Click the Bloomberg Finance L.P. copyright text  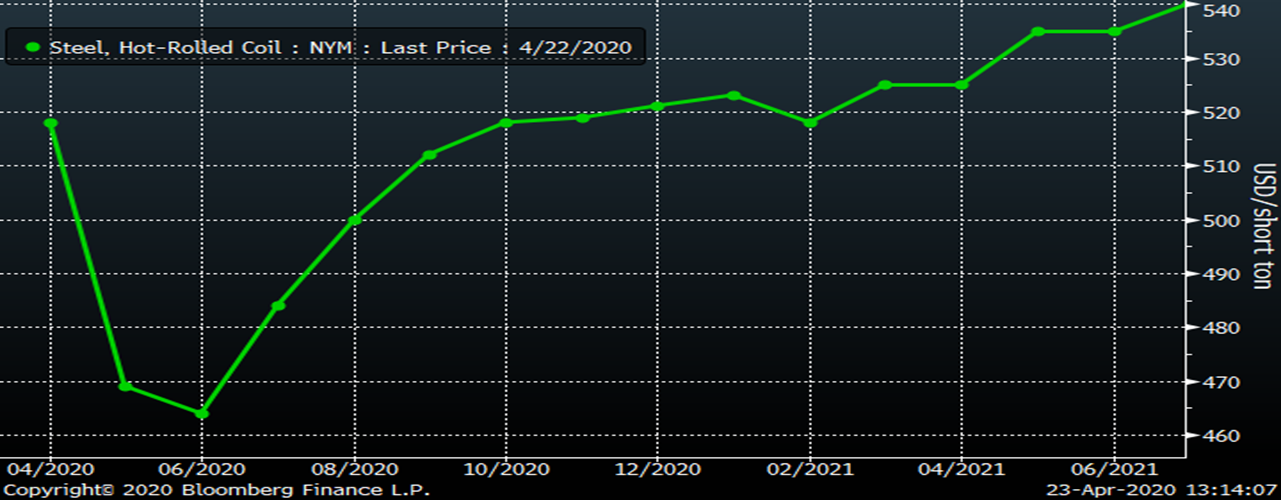pyautogui.click(x=215, y=490)
